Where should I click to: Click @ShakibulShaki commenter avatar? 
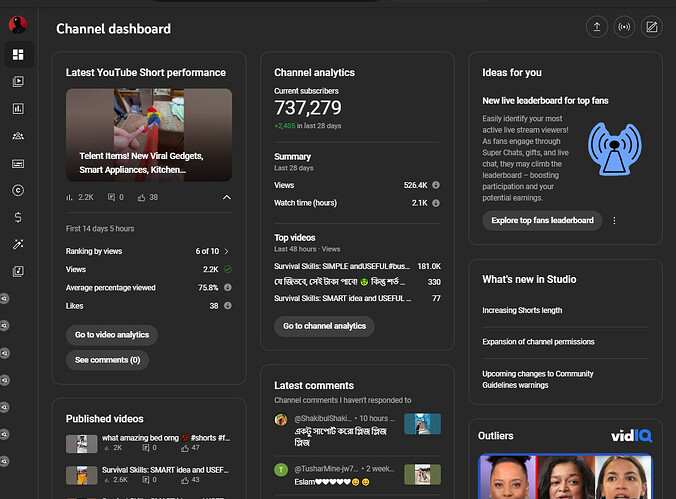click(x=281, y=419)
